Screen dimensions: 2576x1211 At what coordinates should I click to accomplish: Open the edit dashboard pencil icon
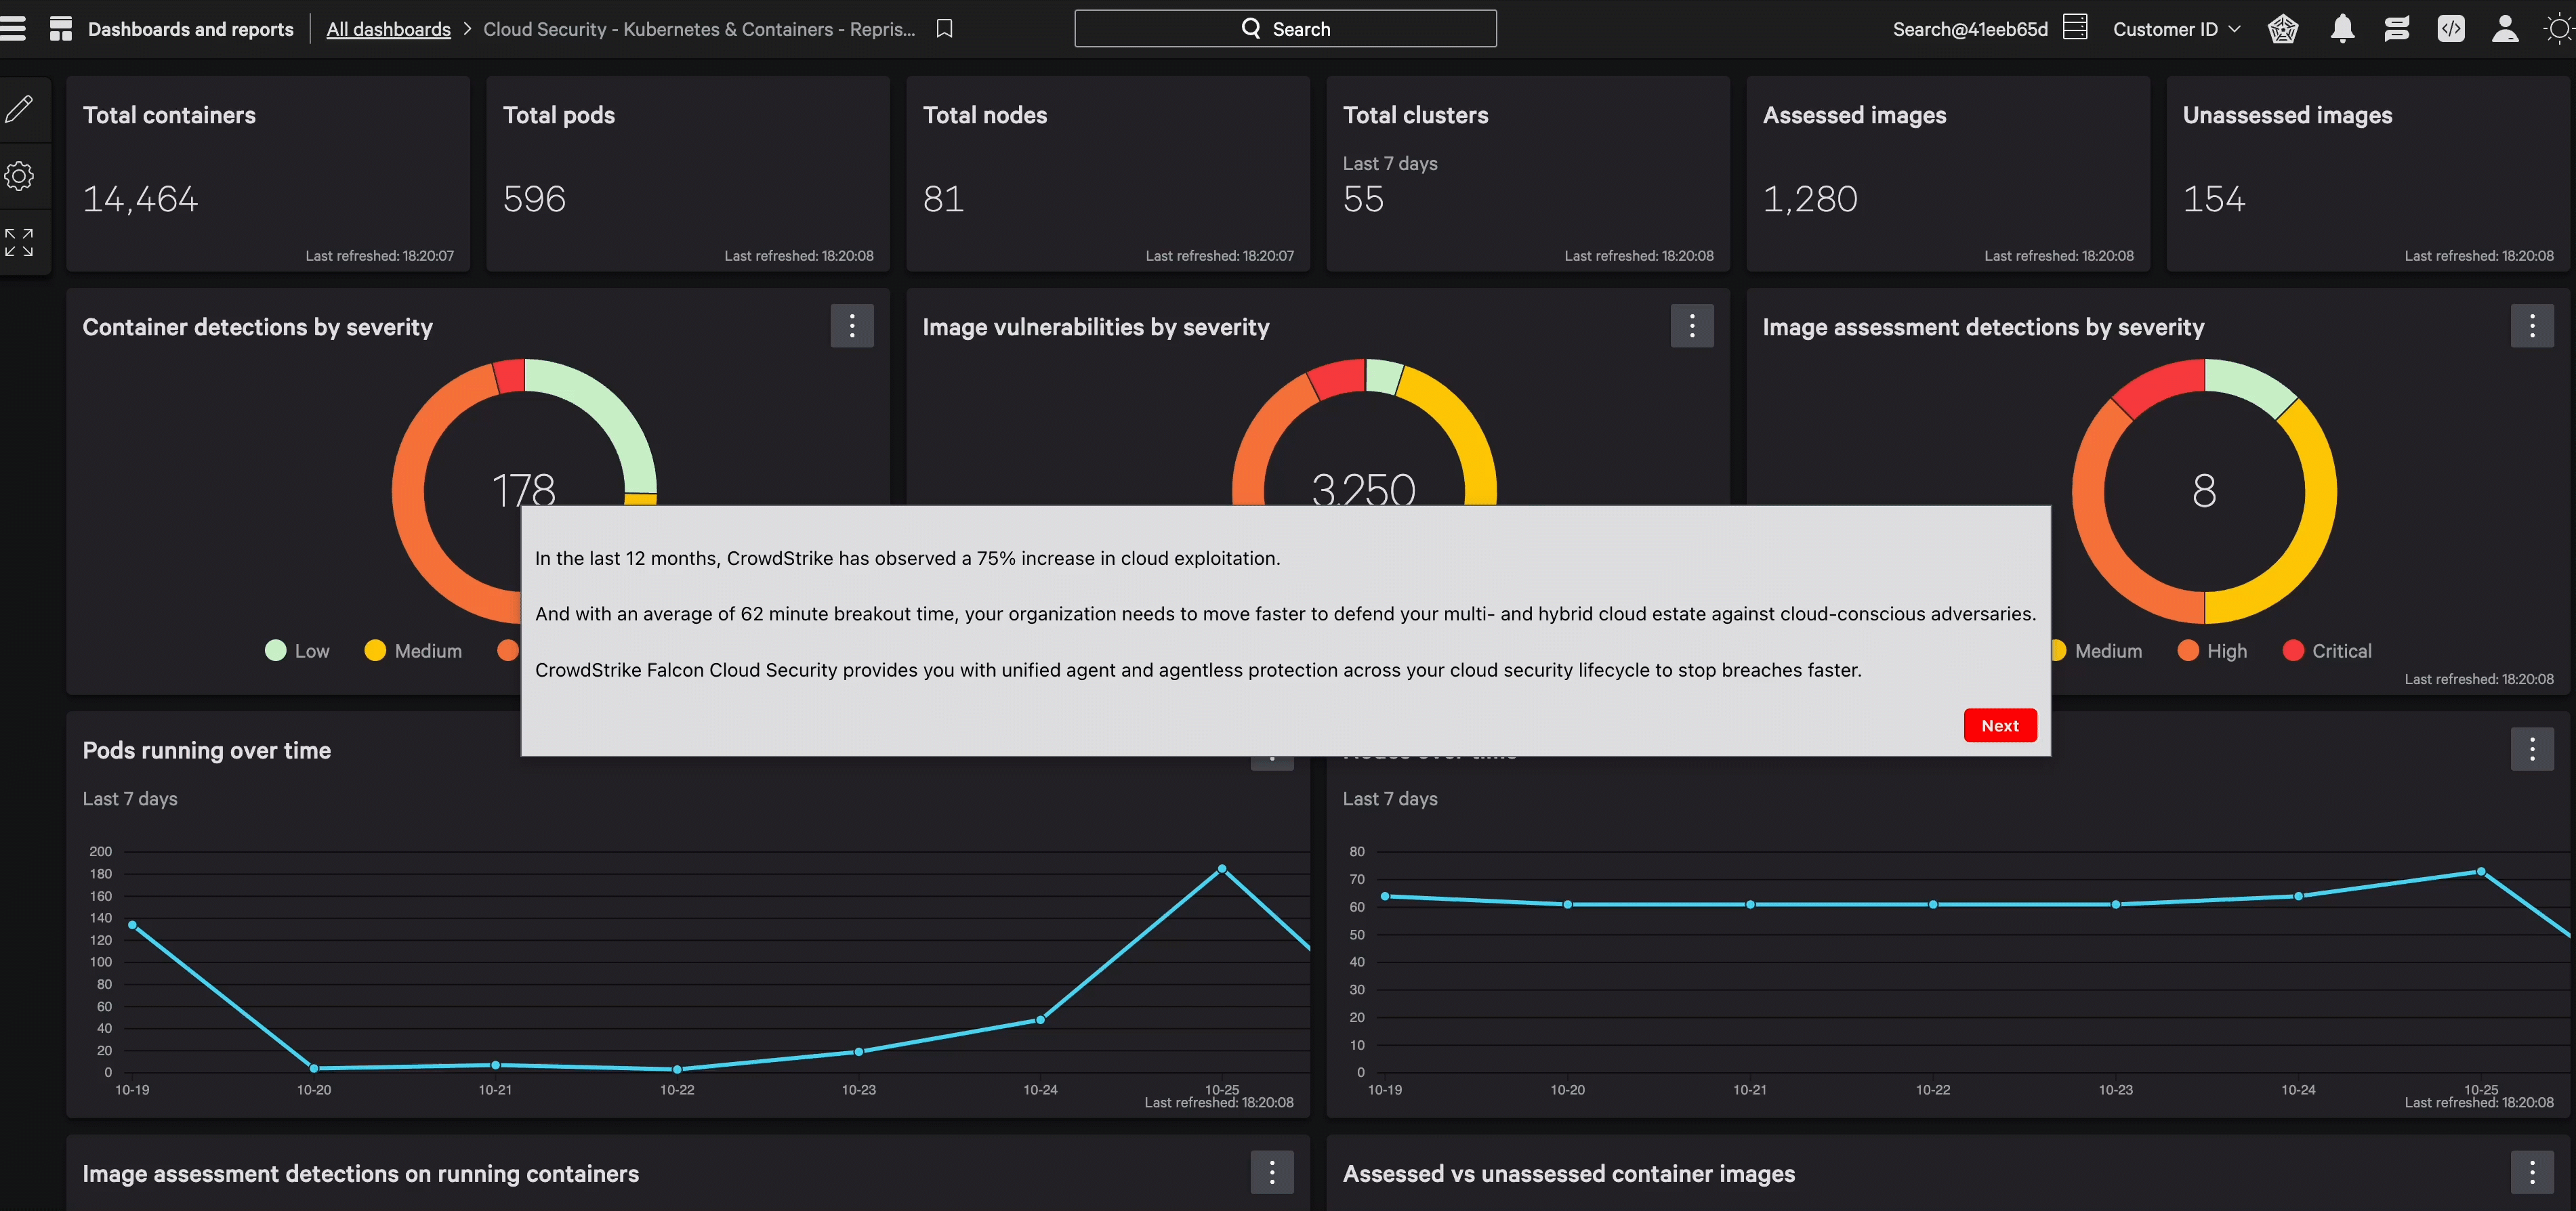coord(19,108)
